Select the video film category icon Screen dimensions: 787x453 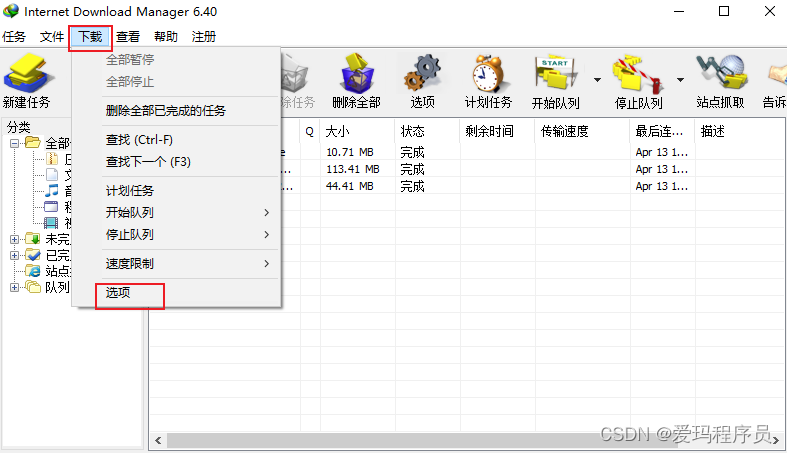(x=51, y=222)
